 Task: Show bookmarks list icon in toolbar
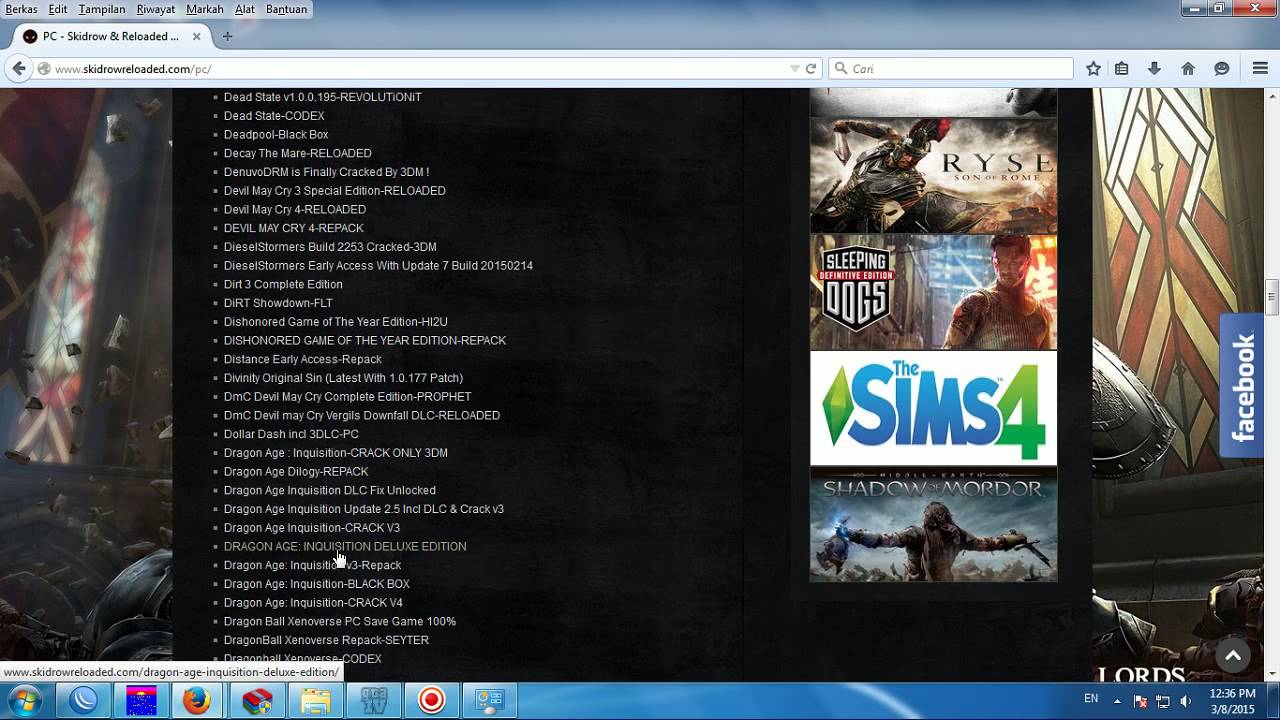coord(1122,69)
